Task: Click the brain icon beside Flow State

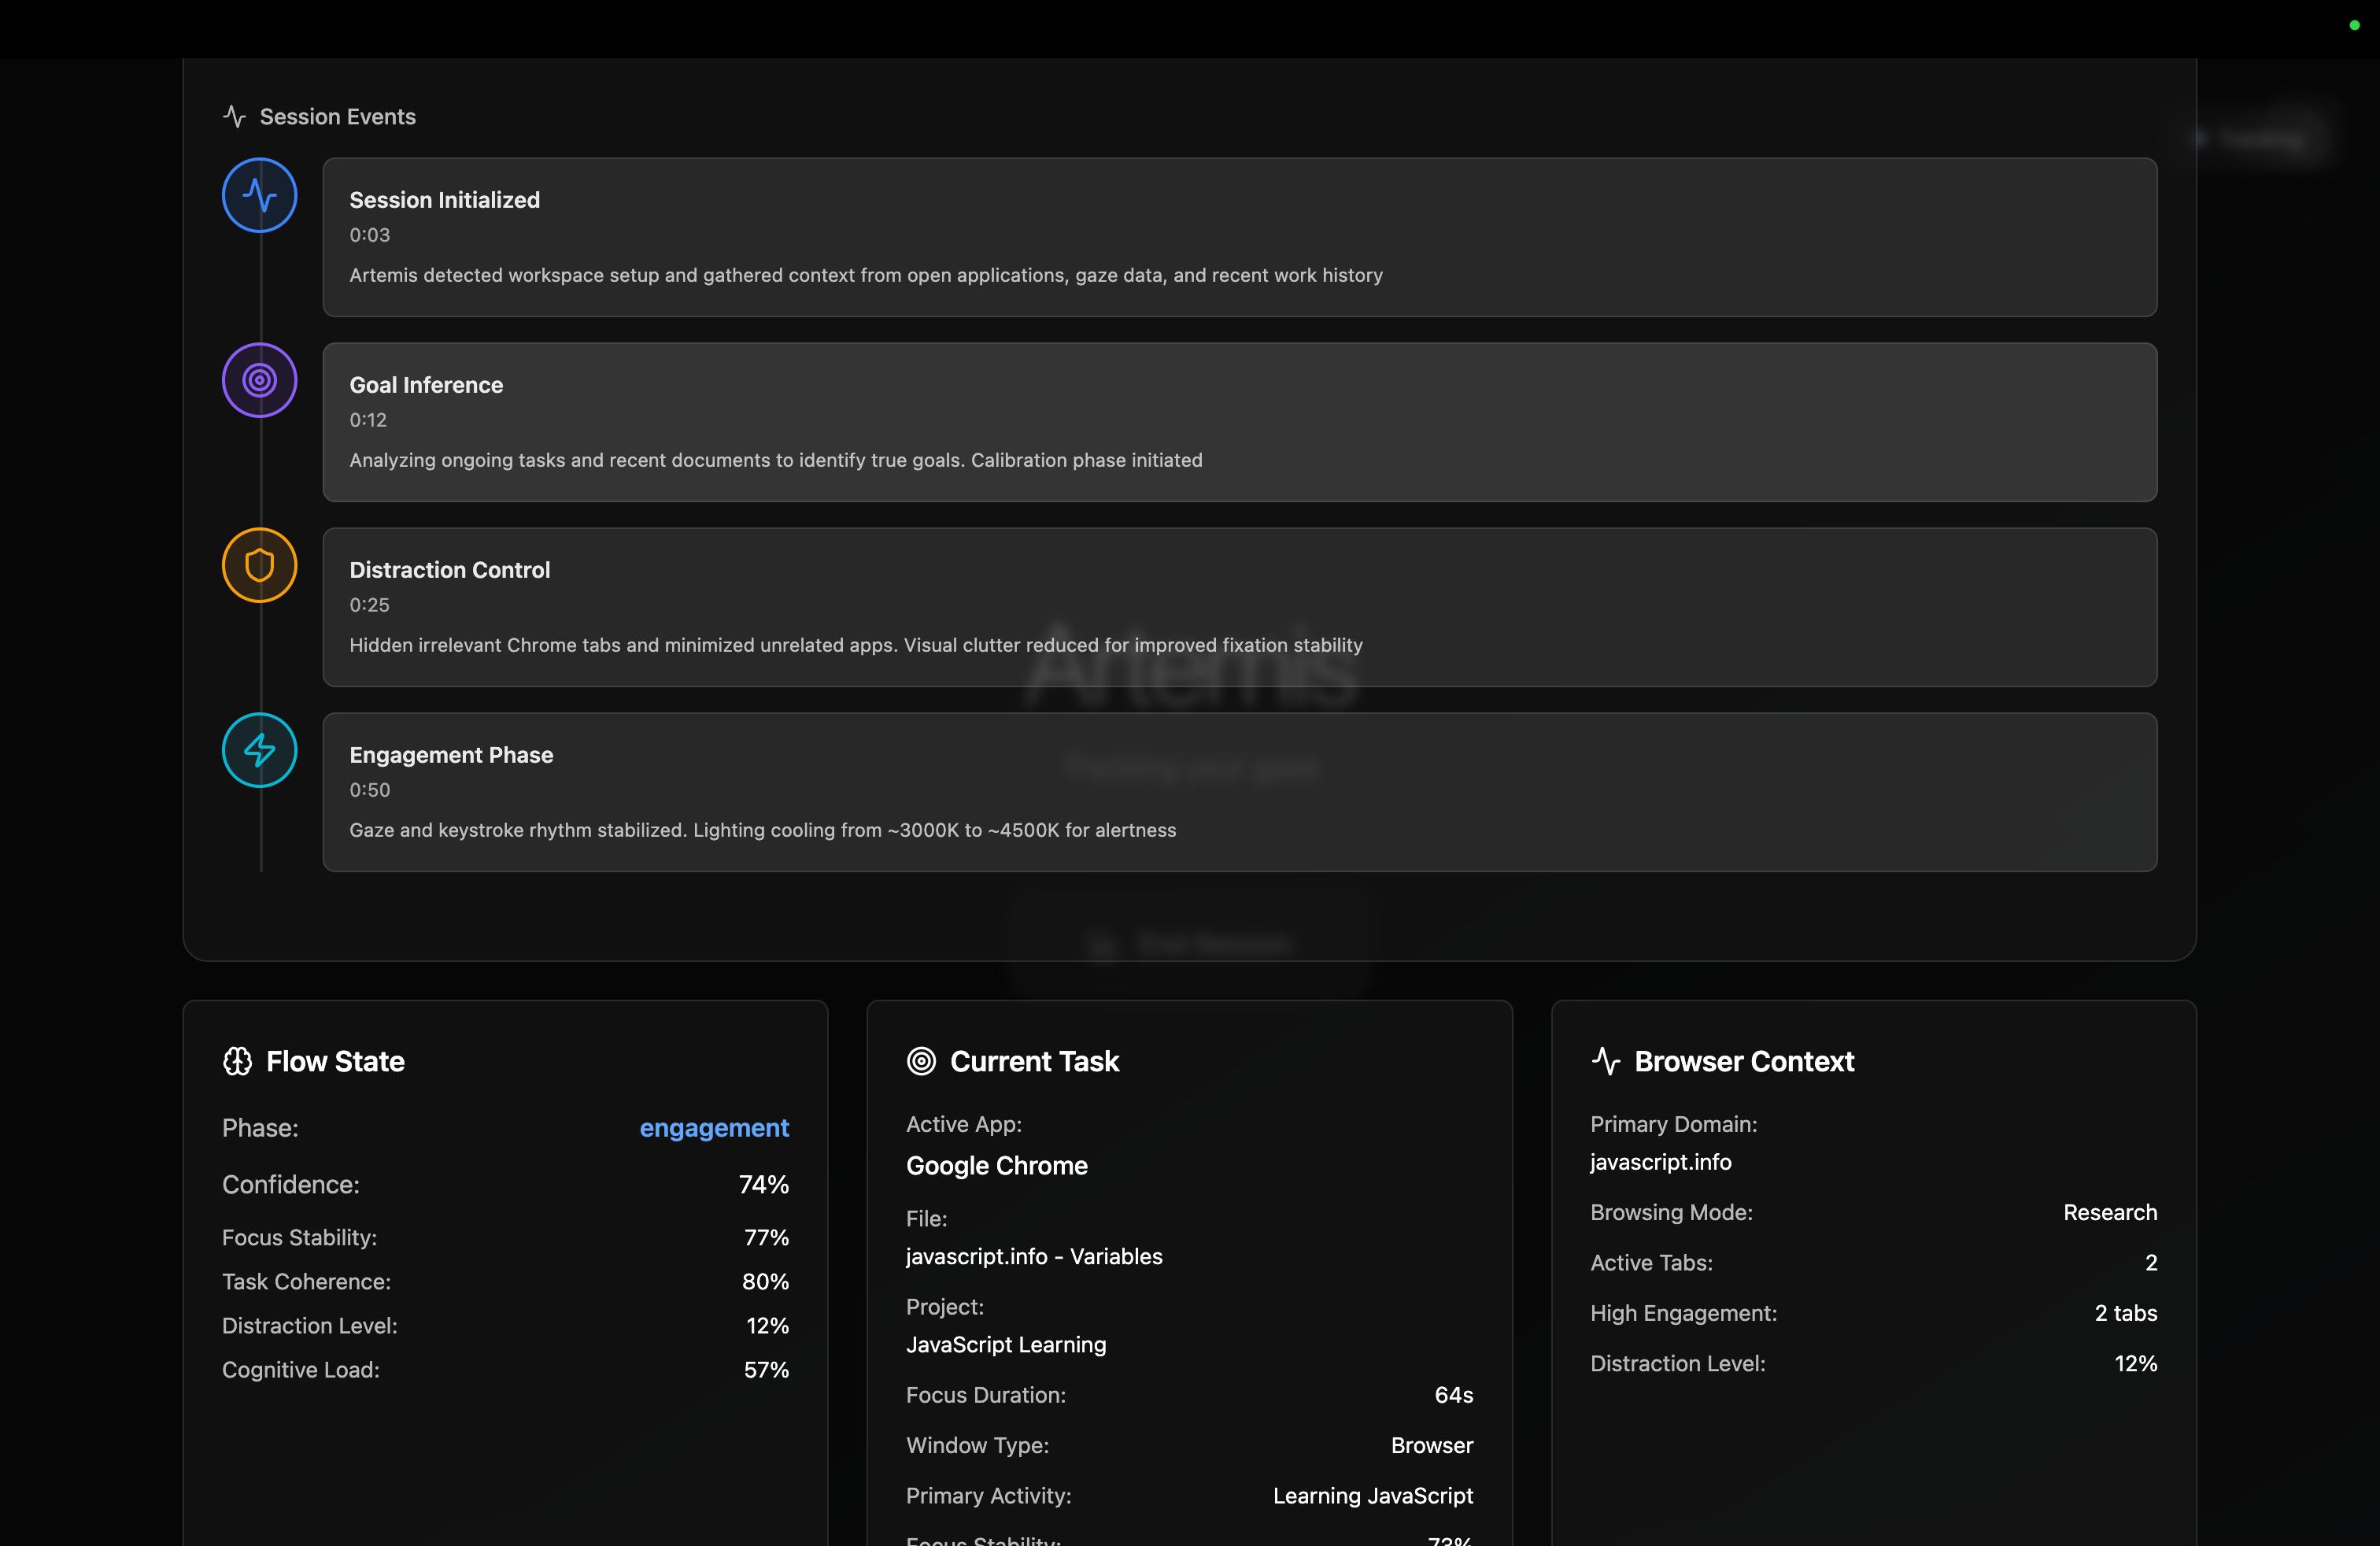Action: pos(238,1062)
